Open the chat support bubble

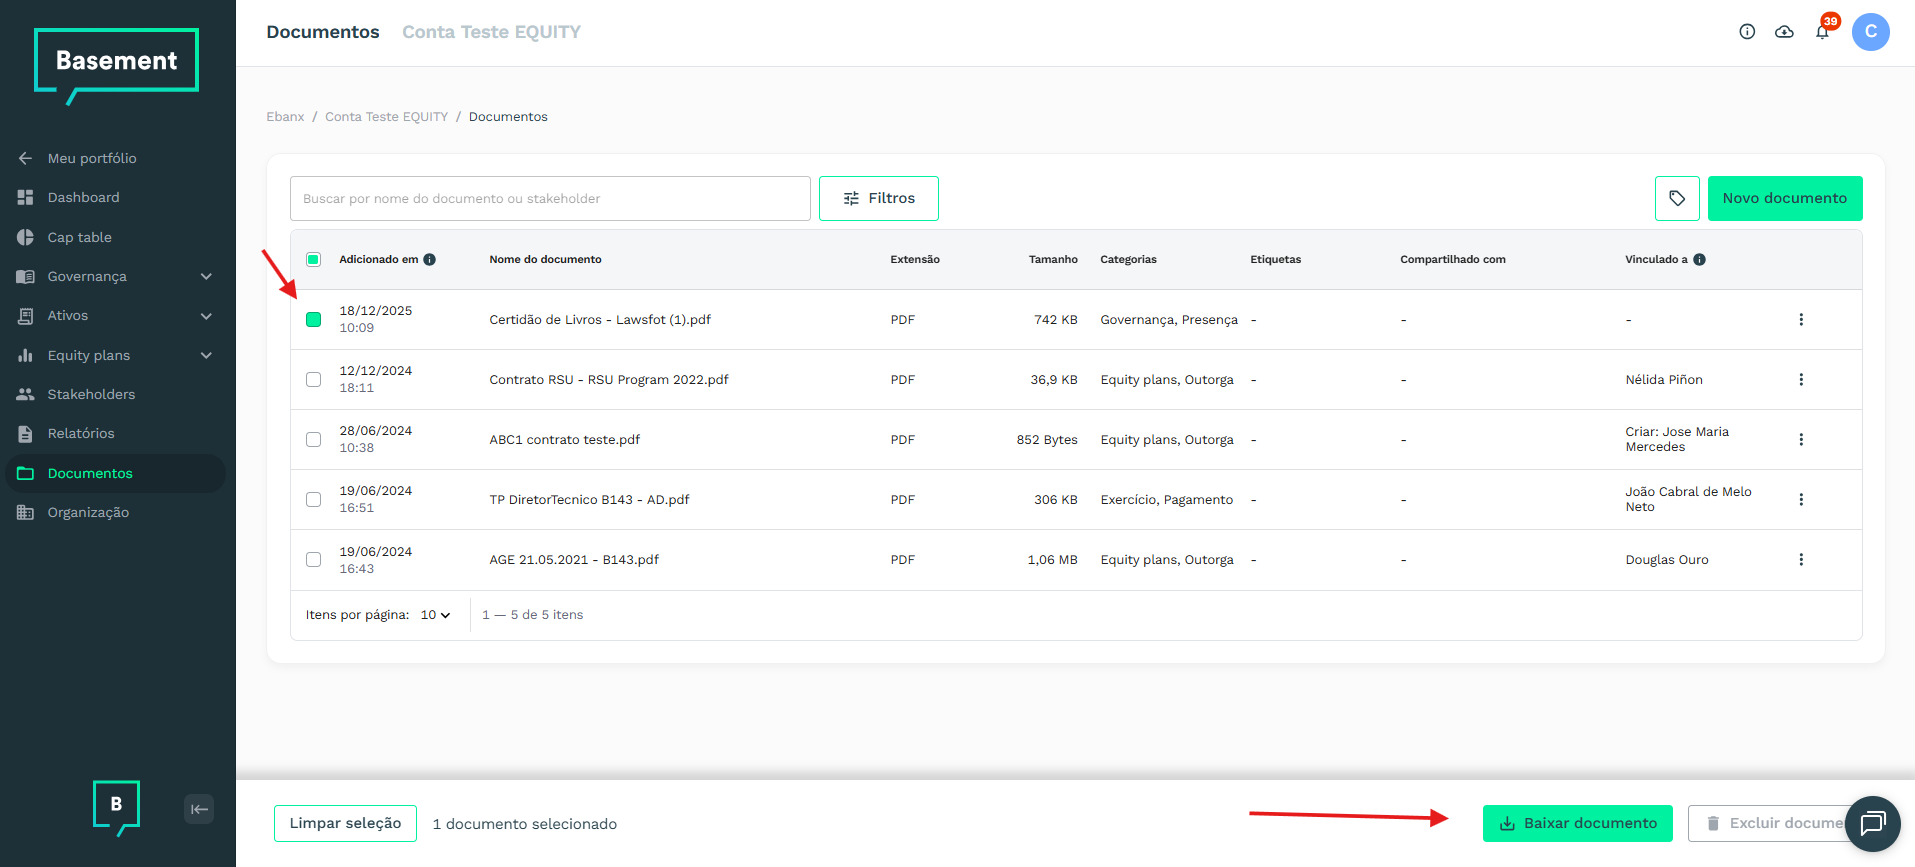(x=1872, y=823)
